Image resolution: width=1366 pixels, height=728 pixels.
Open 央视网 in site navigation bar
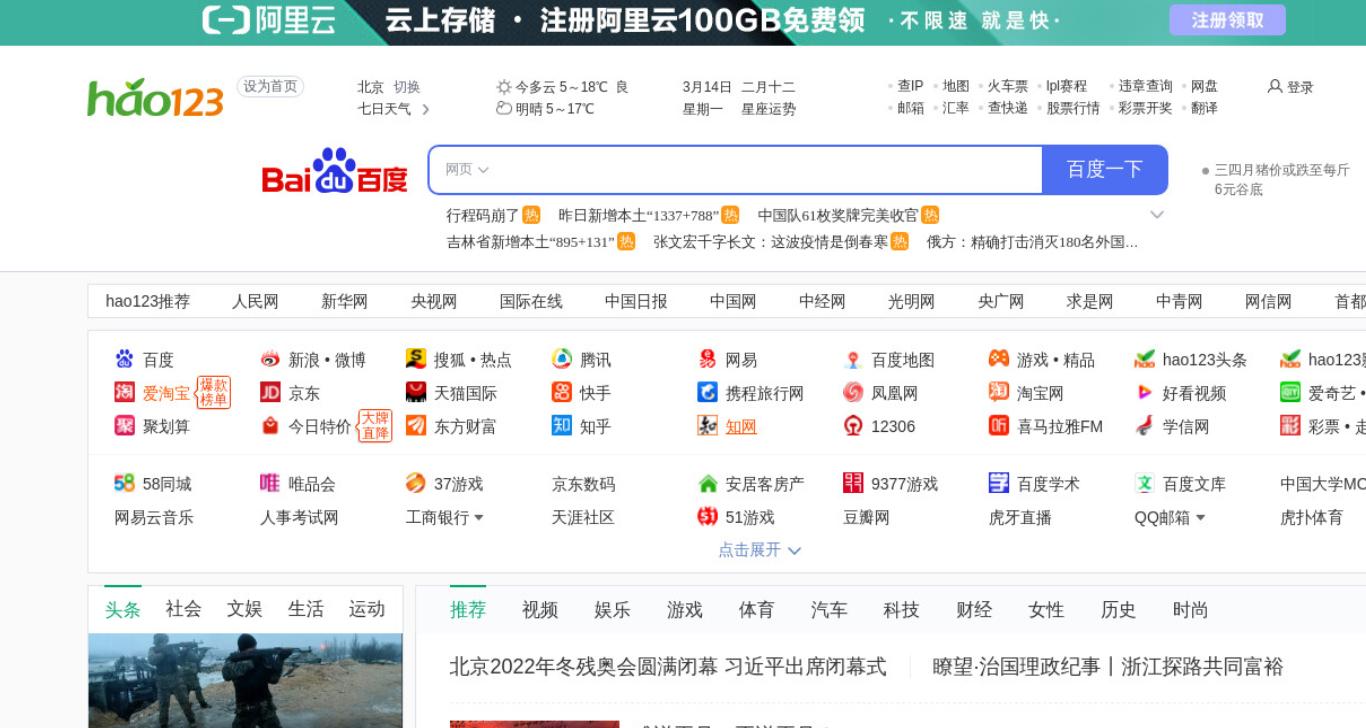(x=434, y=301)
